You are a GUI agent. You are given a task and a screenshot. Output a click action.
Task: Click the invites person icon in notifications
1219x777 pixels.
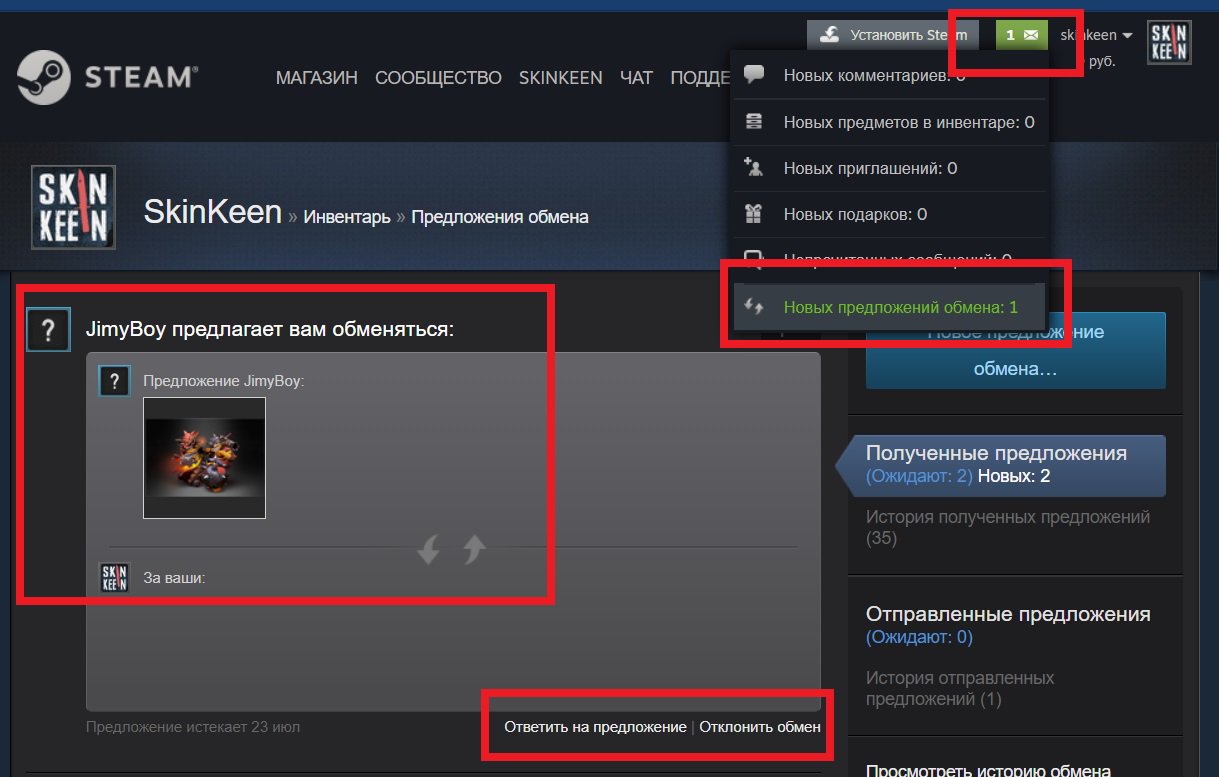(x=754, y=168)
